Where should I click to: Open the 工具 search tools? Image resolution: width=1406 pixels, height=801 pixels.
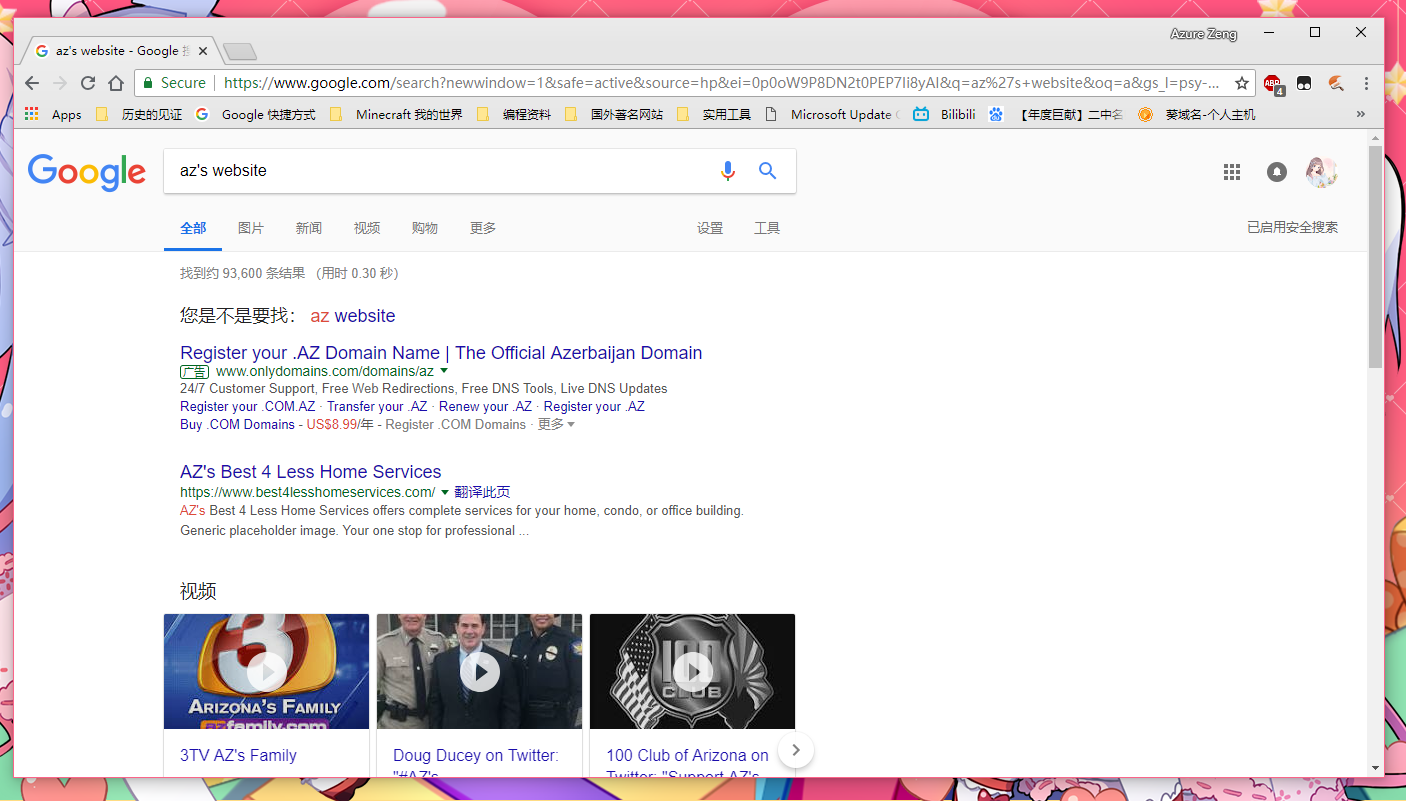click(767, 228)
